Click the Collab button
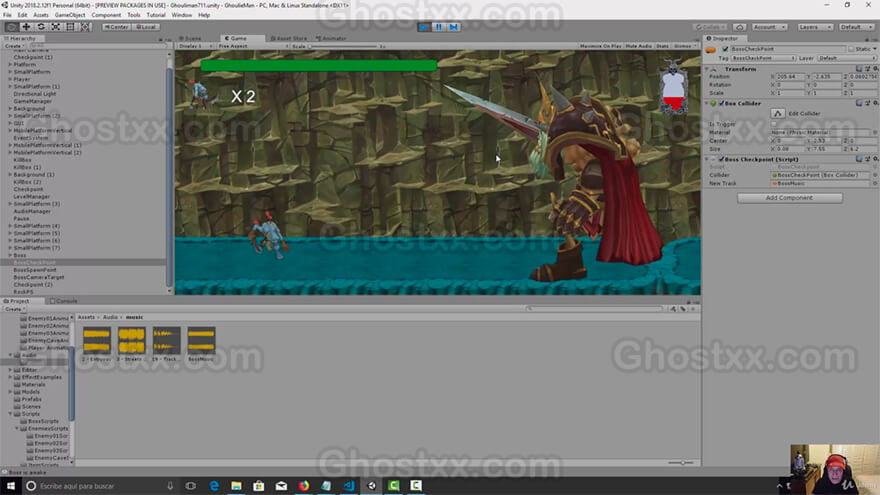 tap(710, 27)
